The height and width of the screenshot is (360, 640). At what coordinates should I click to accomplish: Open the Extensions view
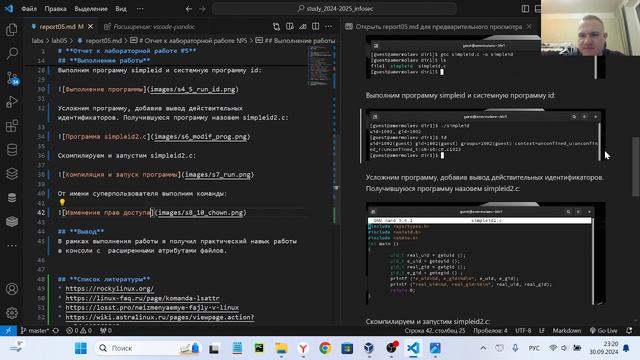point(12,126)
